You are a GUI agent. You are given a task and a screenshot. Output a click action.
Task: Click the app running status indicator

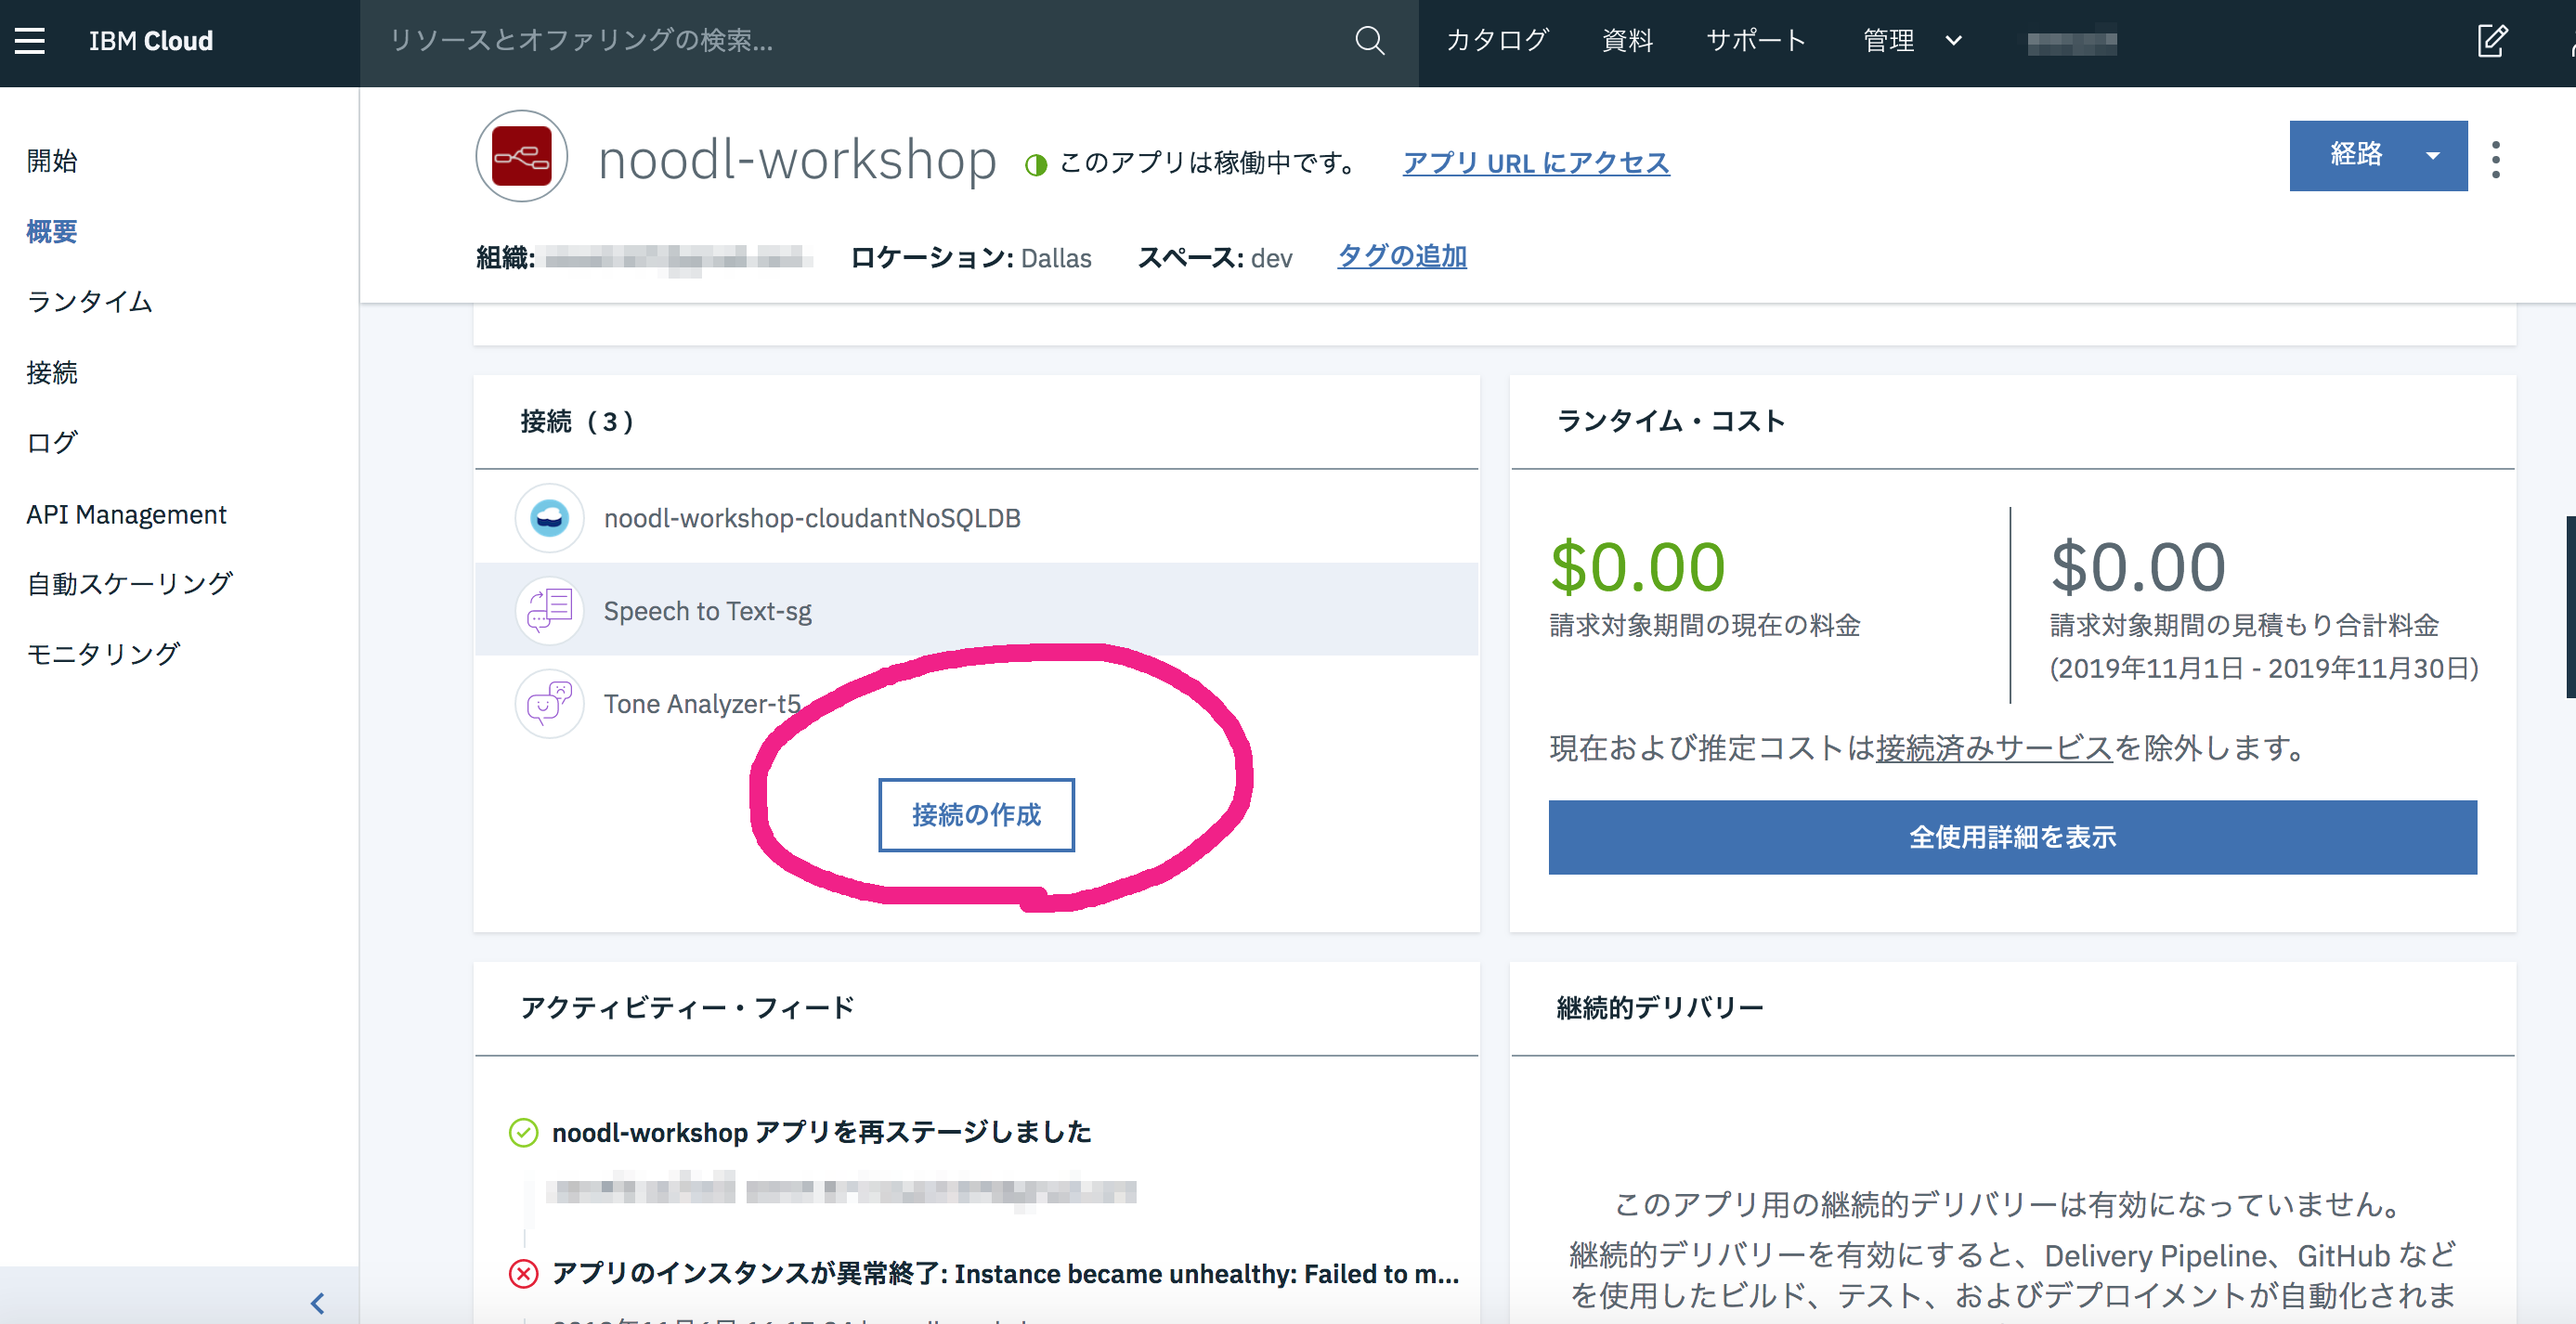[x=1036, y=164]
